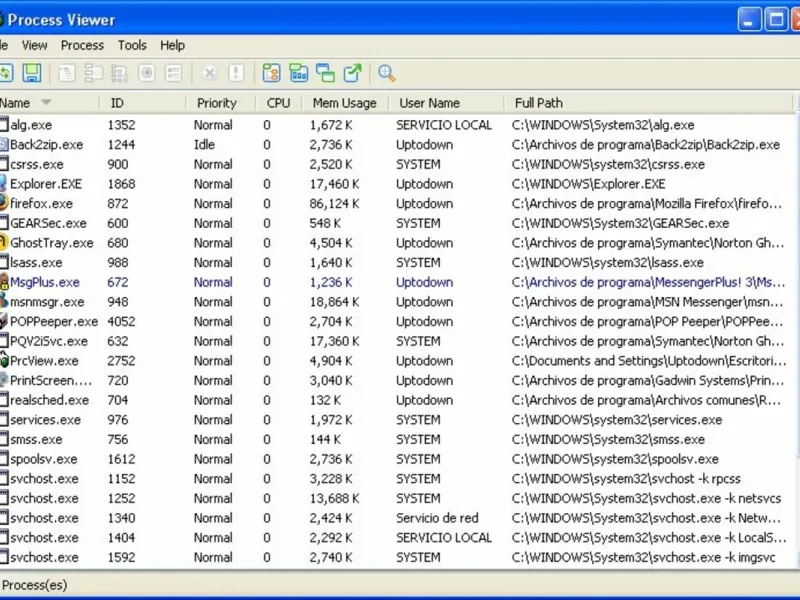Select the firefox.exe process name
Screen dimensions: 800x600
click(41, 204)
